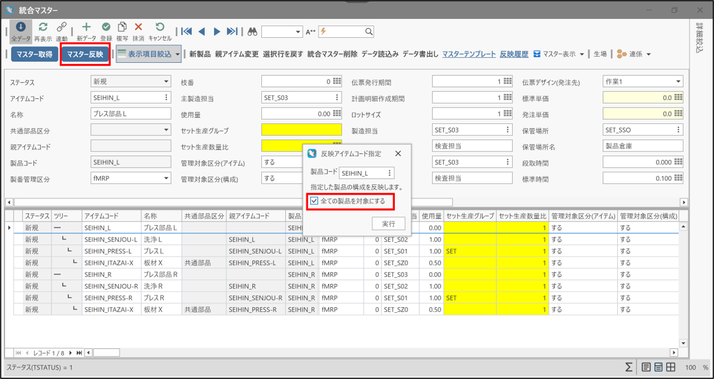Click 実行 button in dialog
This screenshot has height=379, width=714.
tap(388, 224)
